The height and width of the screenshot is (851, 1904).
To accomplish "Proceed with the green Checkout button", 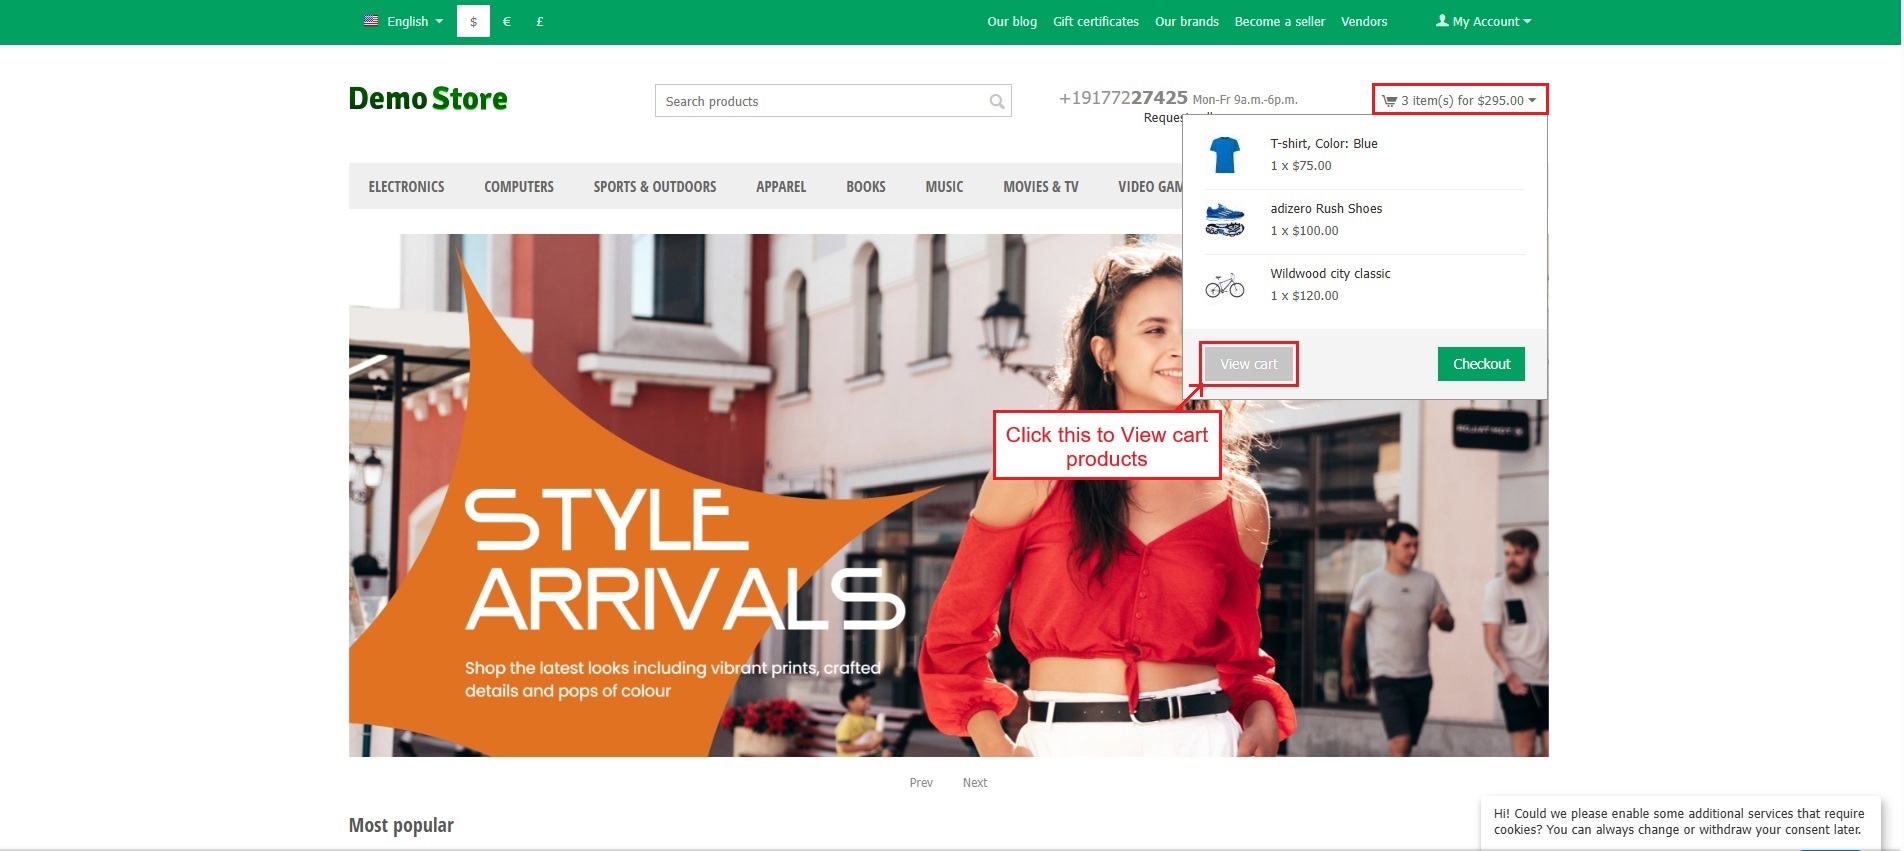I will coord(1480,364).
